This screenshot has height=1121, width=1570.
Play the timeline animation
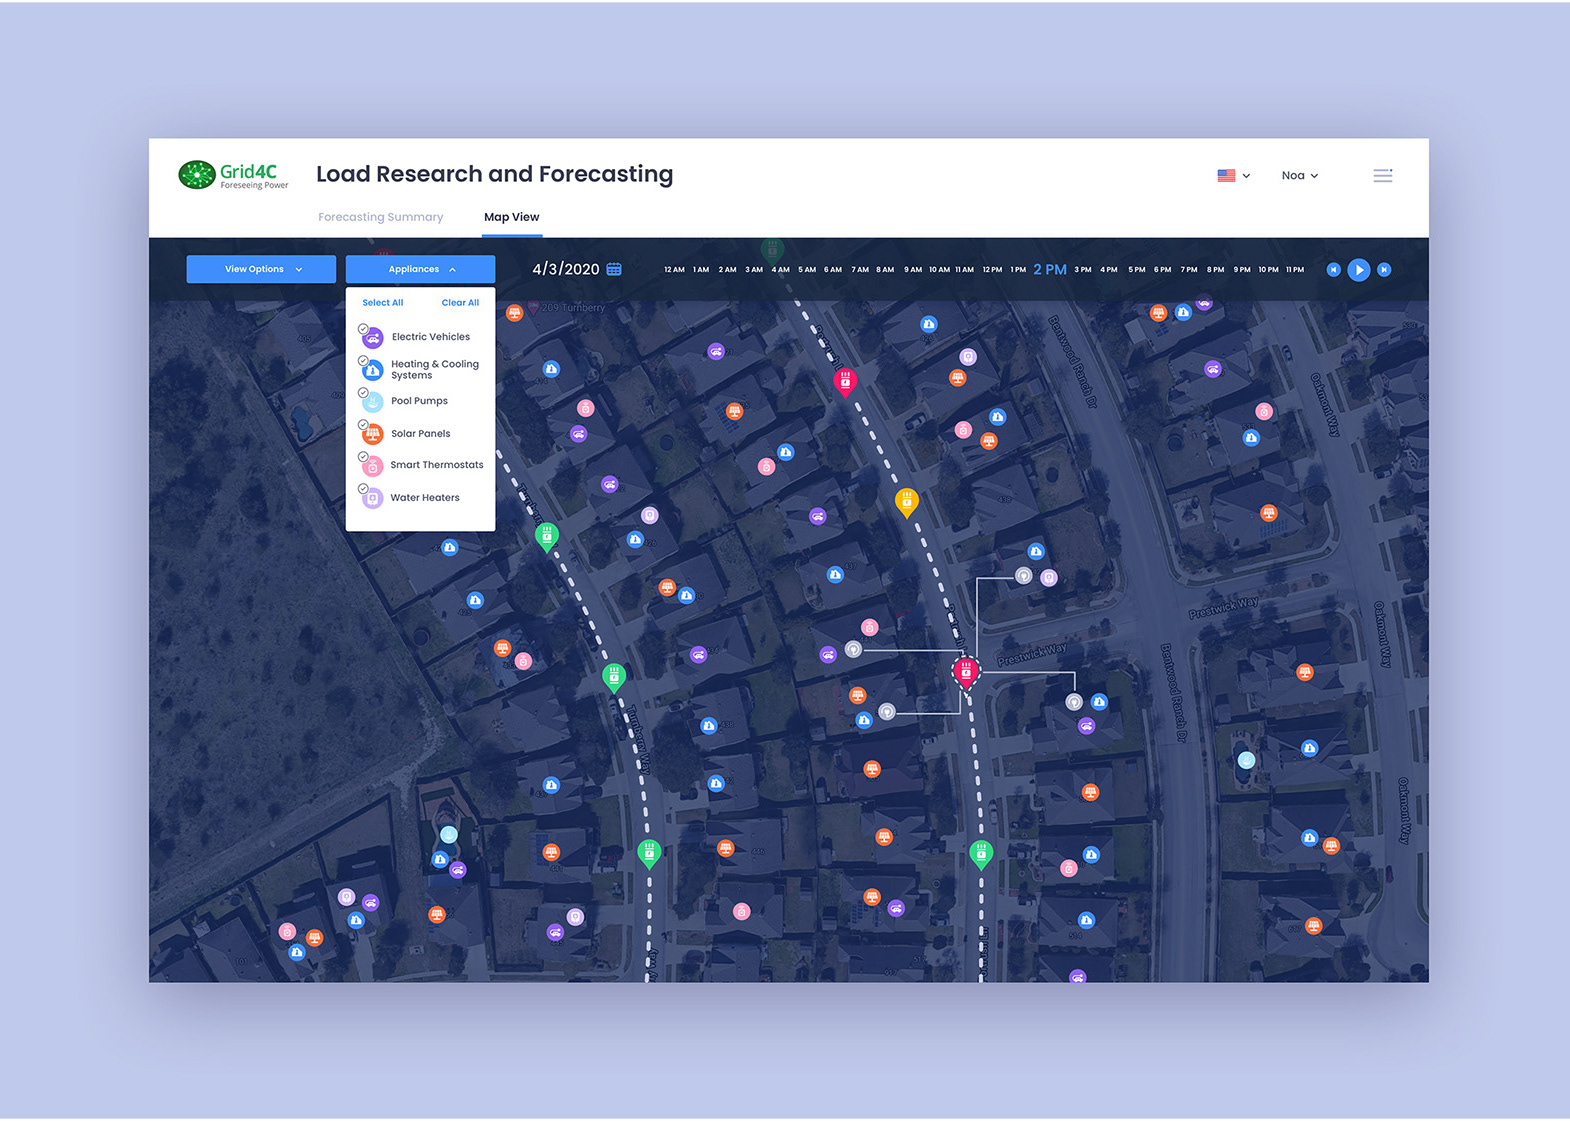coord(1358,270)
